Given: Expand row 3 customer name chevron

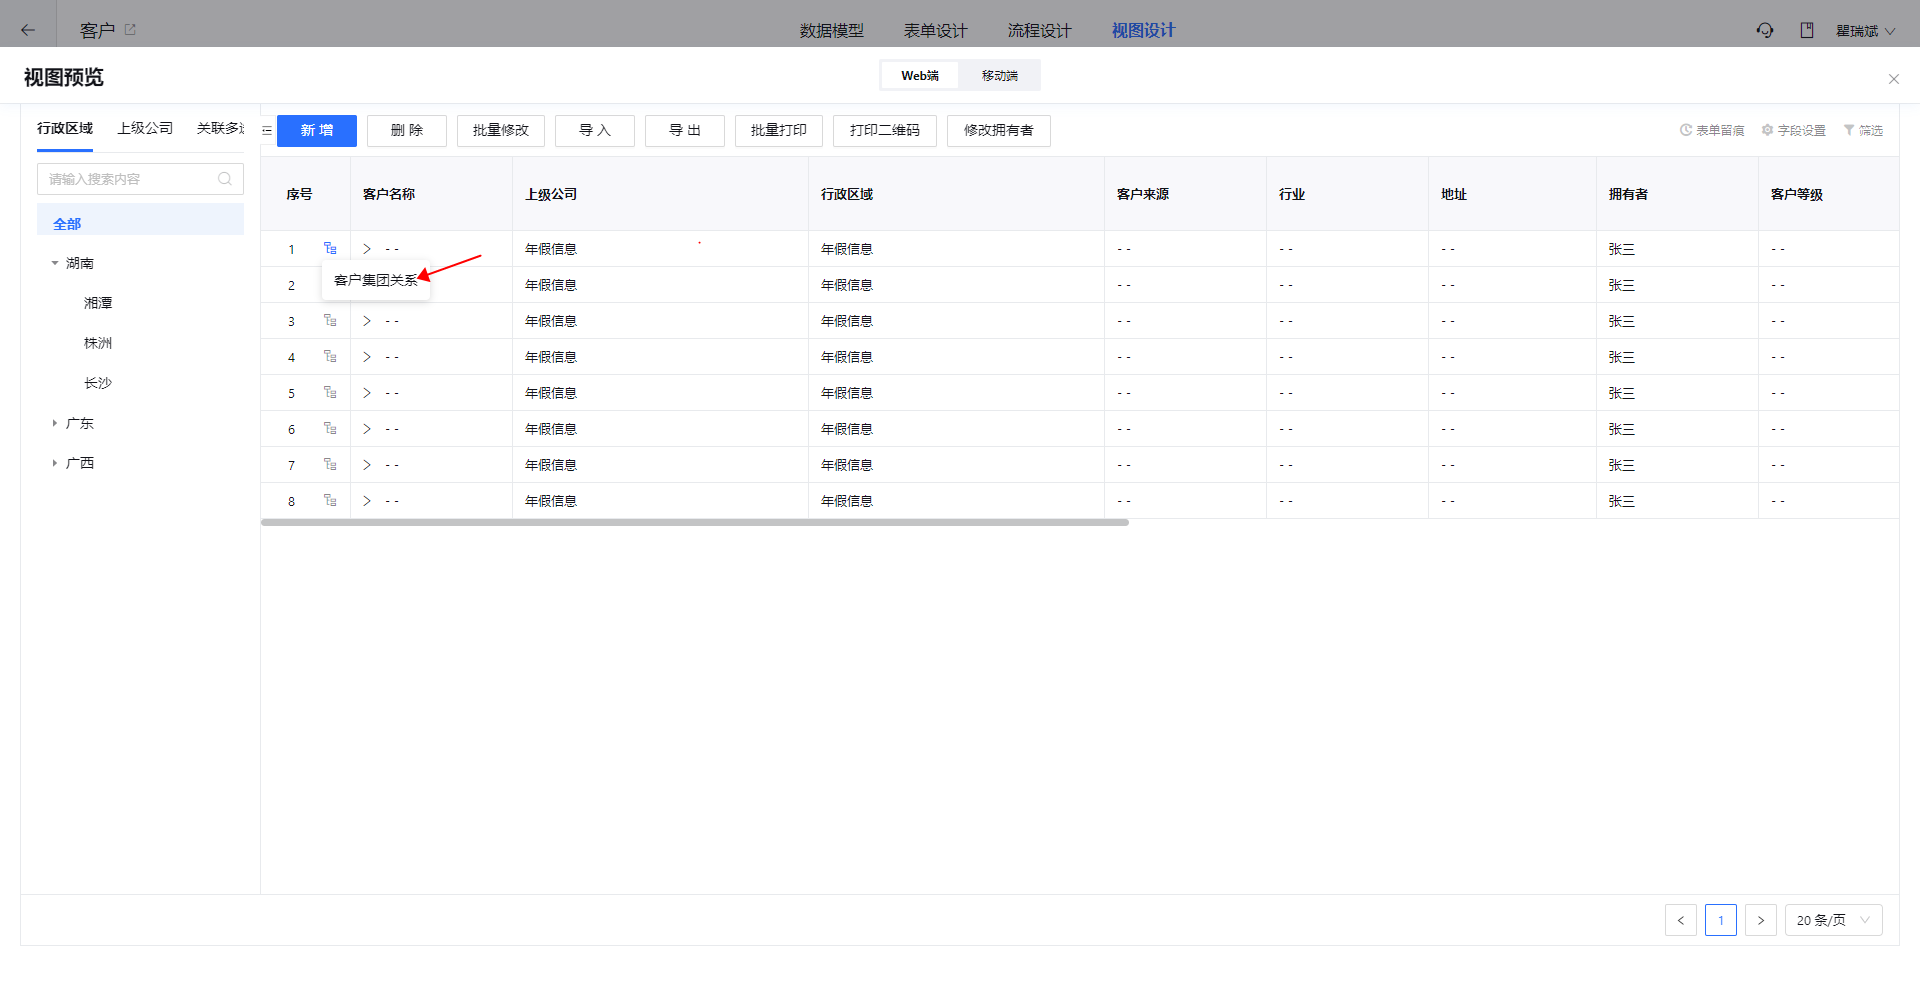Looking at the screenshot, I should coord(367,321).
